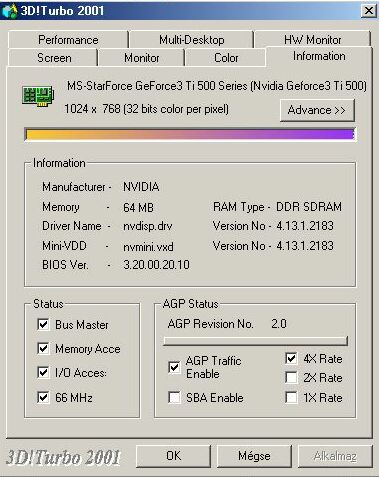Switch to the Performance tab
The image size is (379, 477).
tap(68, 40)
